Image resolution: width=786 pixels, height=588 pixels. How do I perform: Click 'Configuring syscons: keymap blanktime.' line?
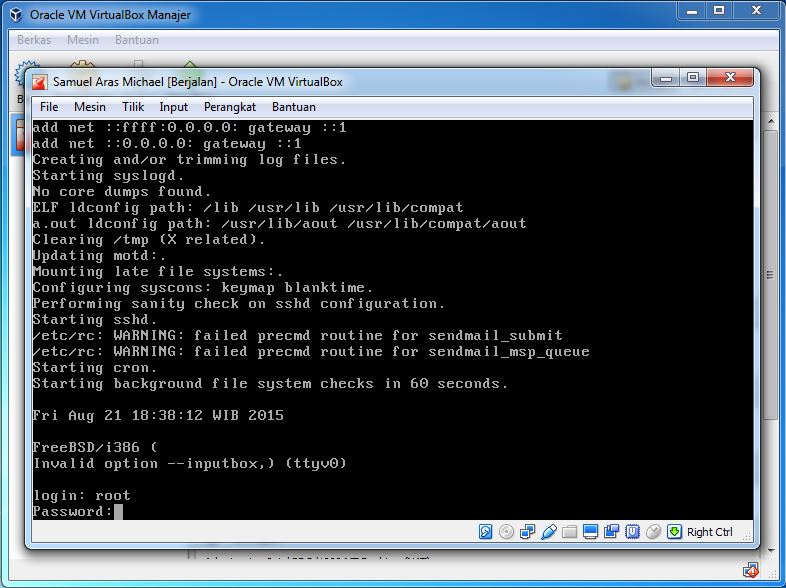tap(203, 288)
